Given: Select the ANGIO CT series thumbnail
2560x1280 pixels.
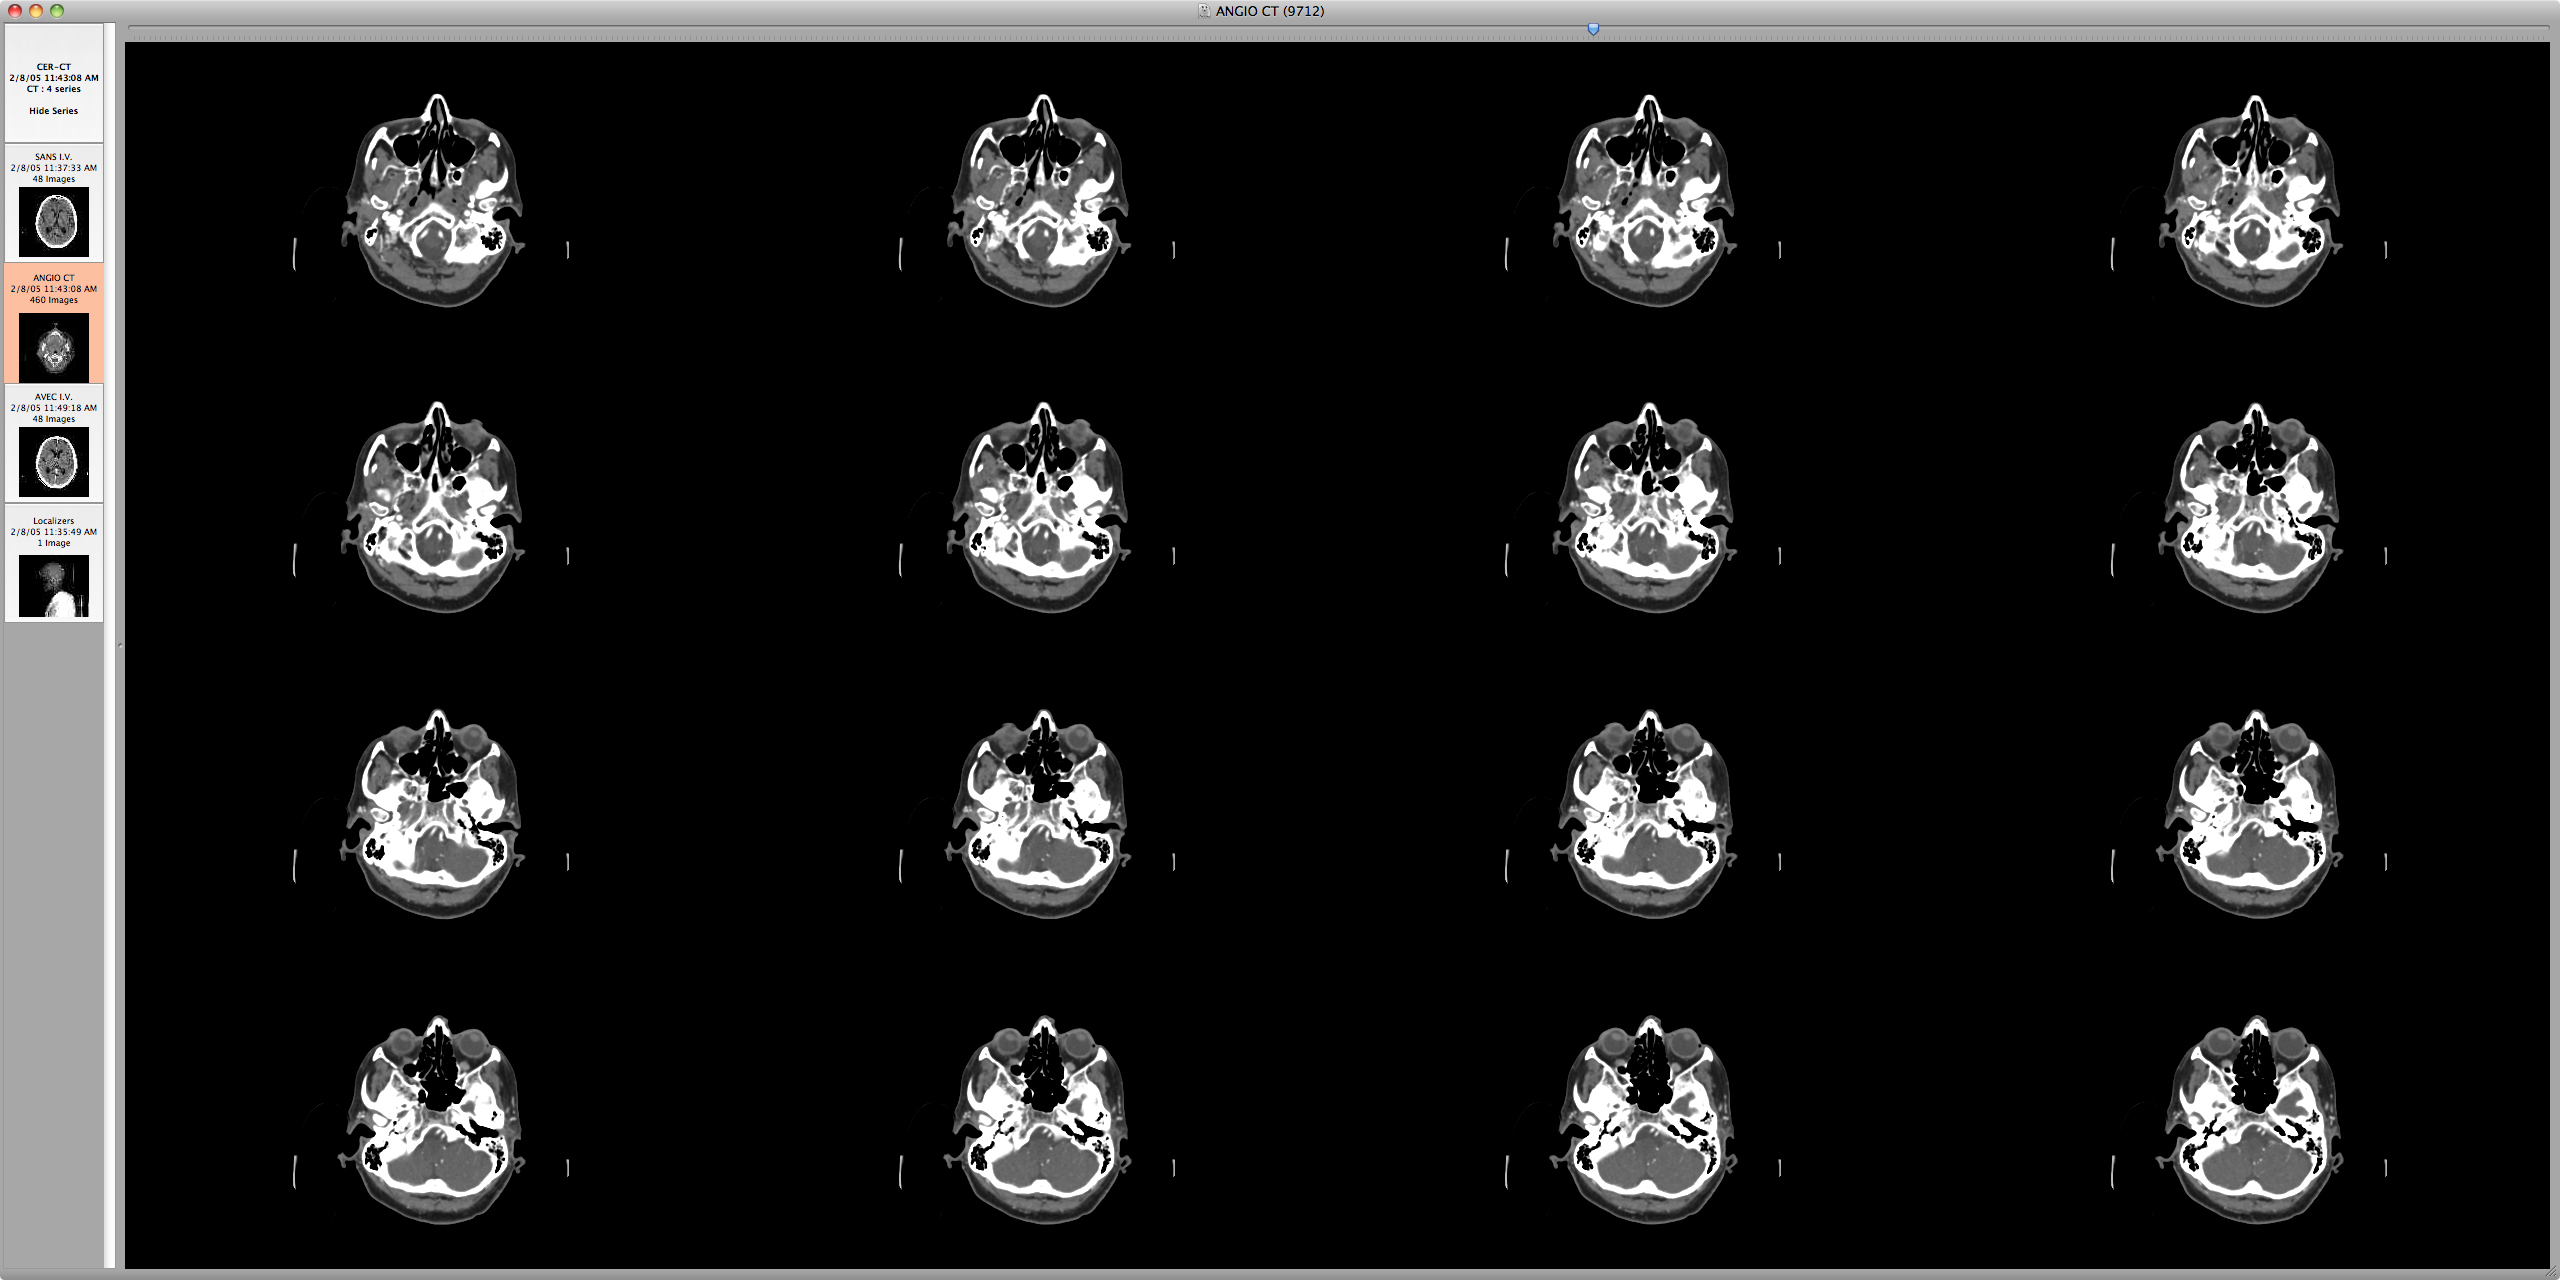Looking at the screenshot, I should [x=54, y=345].
